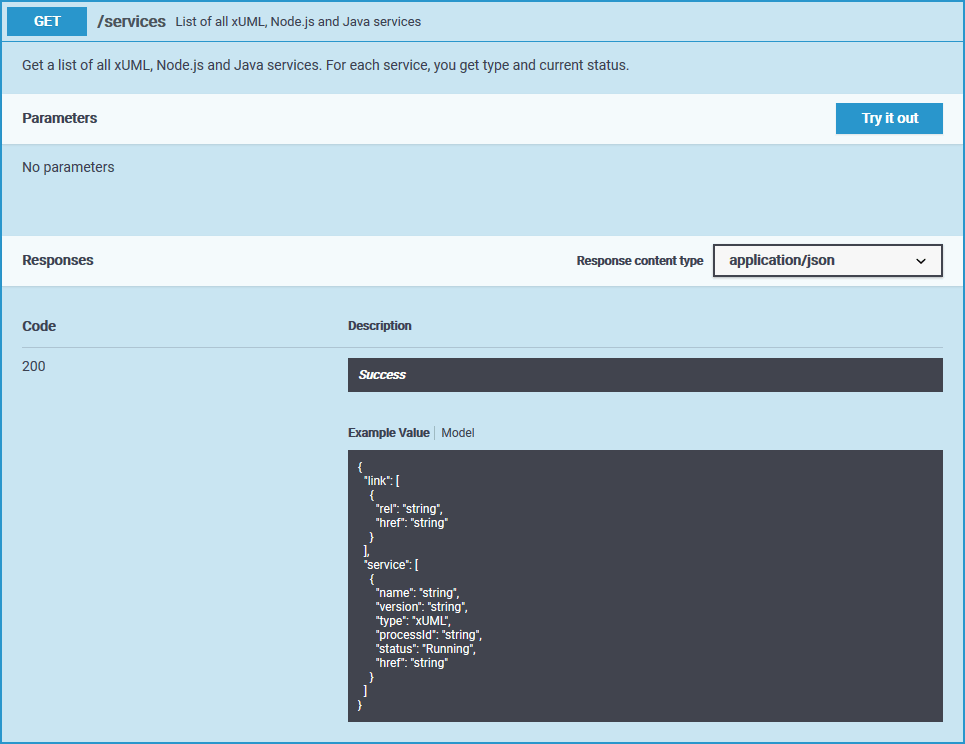Open the Response content type dropdown

click(x=827, y=260)
